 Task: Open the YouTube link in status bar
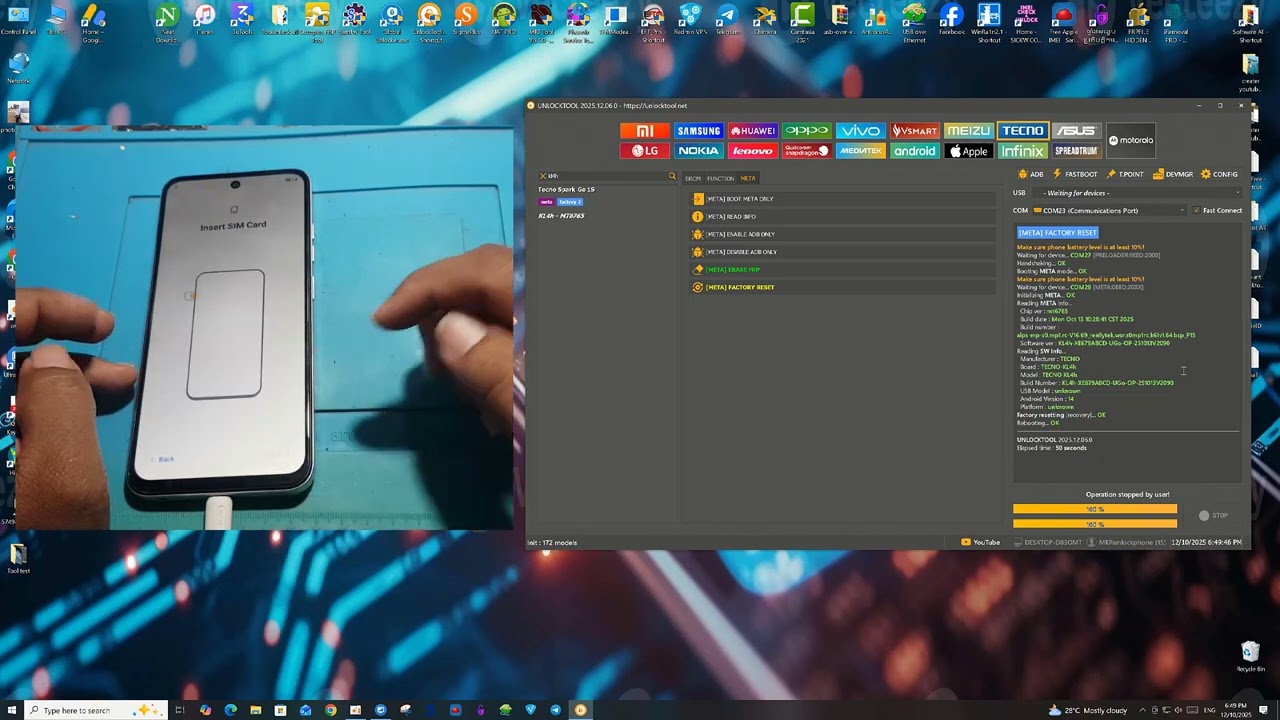pos(981,542)
